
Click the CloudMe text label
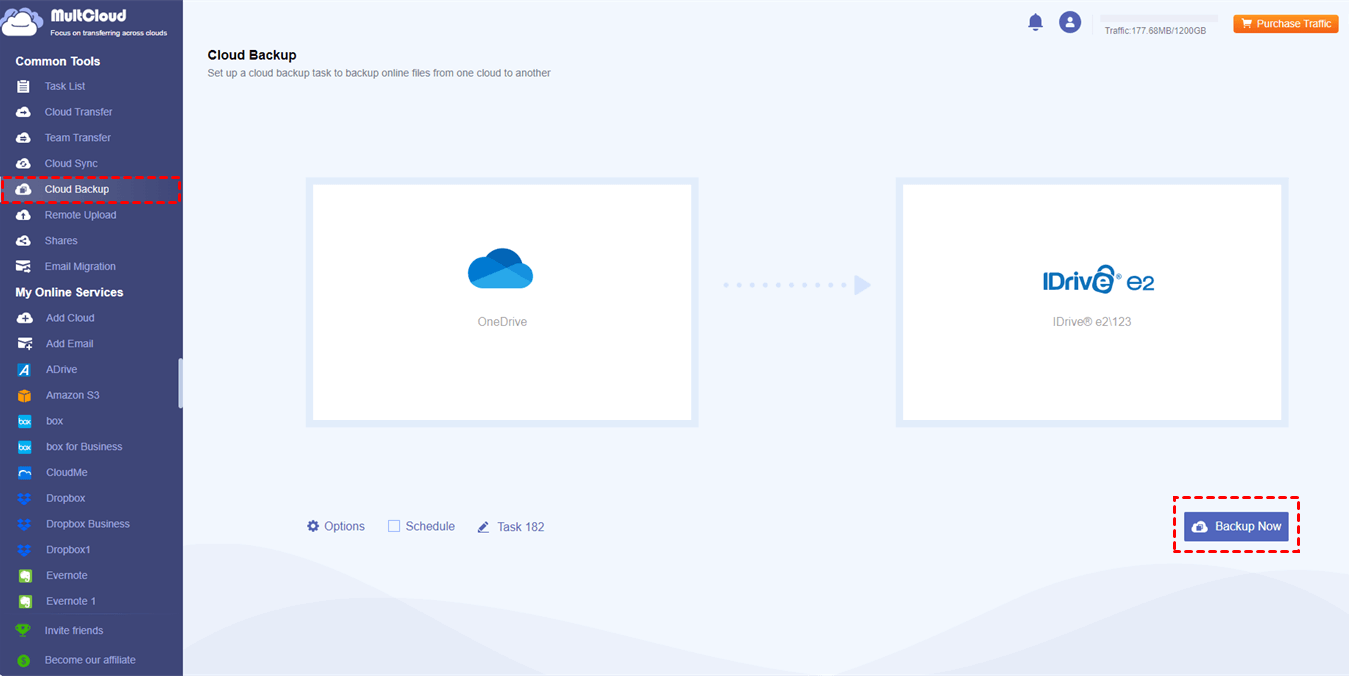(x=66, y=472)
